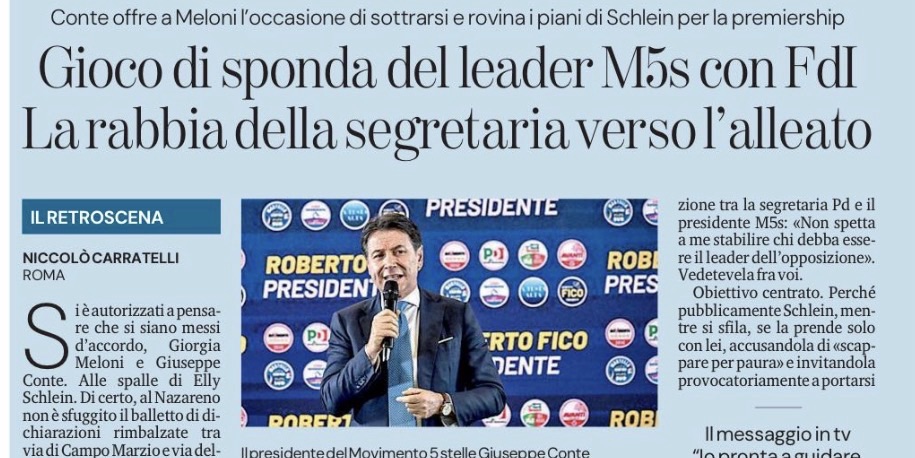915x458 pixels.
Task: Click the 'PRESIDENTE' white text atop the photo
Action: [x=491, y=208]
